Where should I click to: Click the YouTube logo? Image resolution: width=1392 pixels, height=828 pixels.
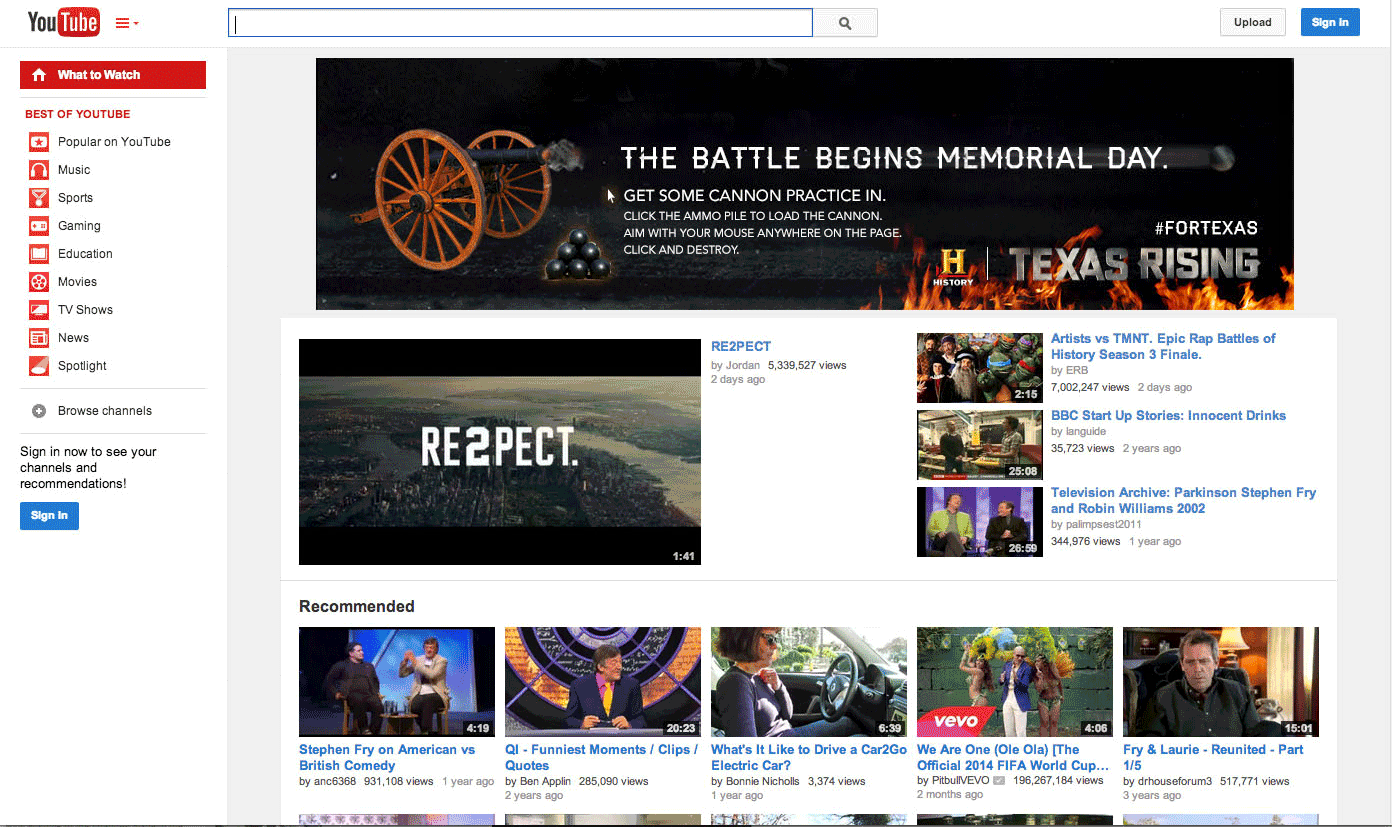click(63, 21)
